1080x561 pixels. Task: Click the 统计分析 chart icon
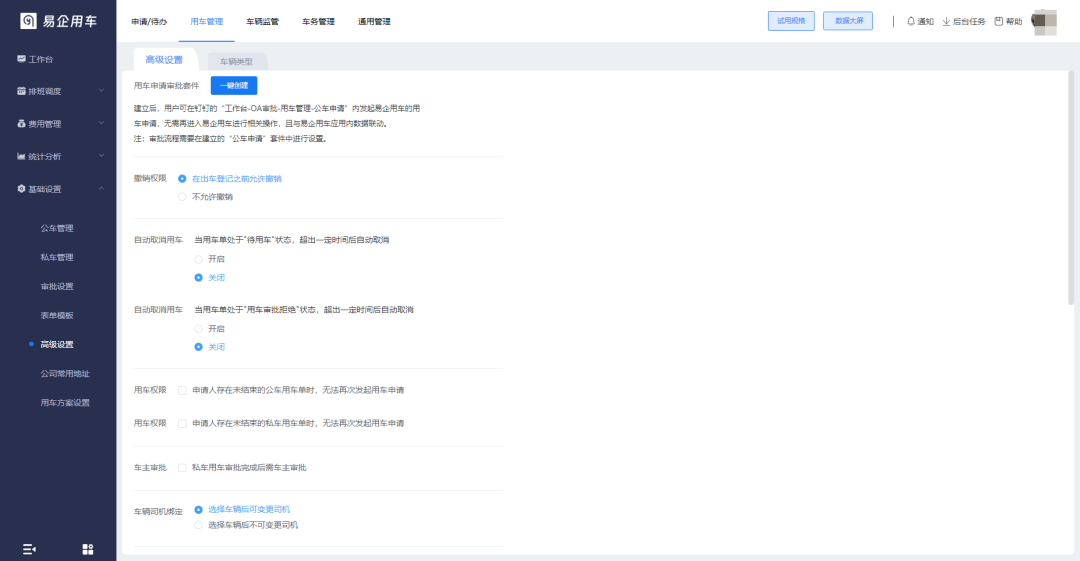click(x=21, y=156)
